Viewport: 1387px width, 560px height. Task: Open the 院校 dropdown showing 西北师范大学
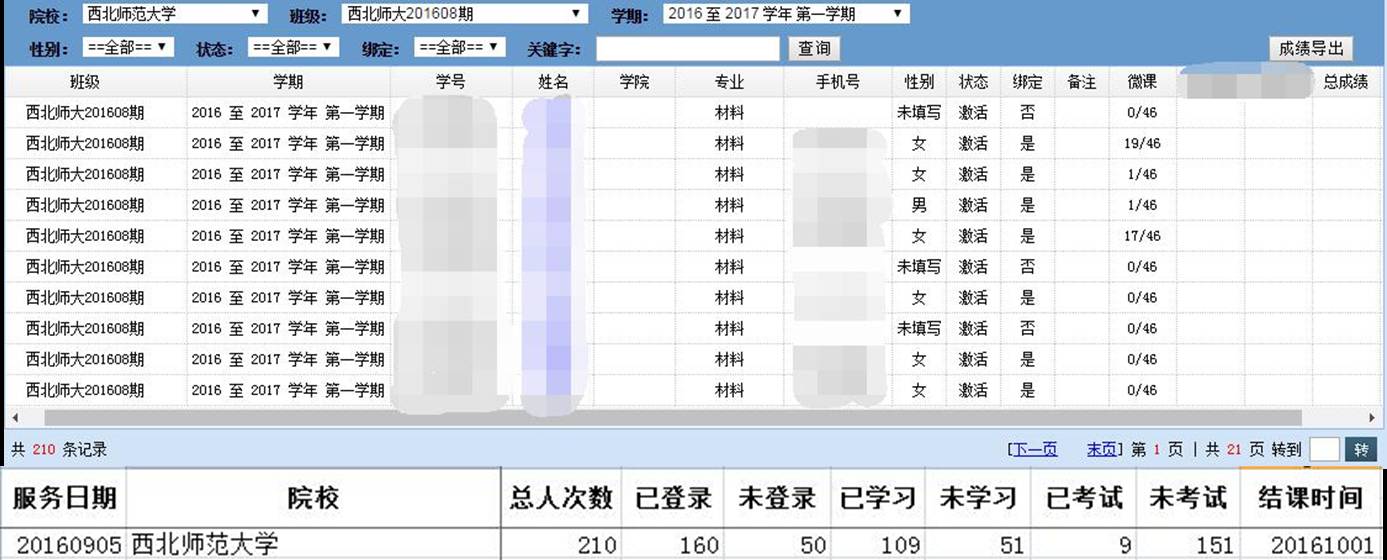174,14
